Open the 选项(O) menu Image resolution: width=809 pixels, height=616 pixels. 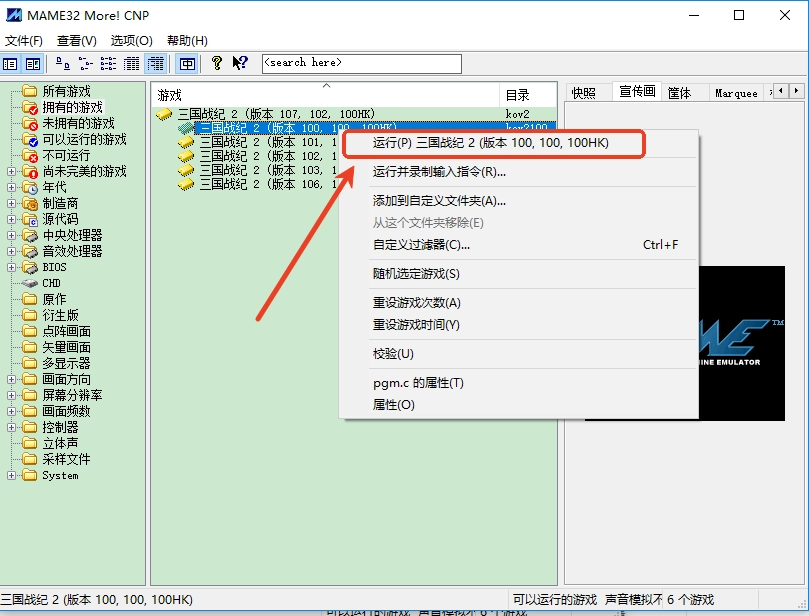(131, 41)
